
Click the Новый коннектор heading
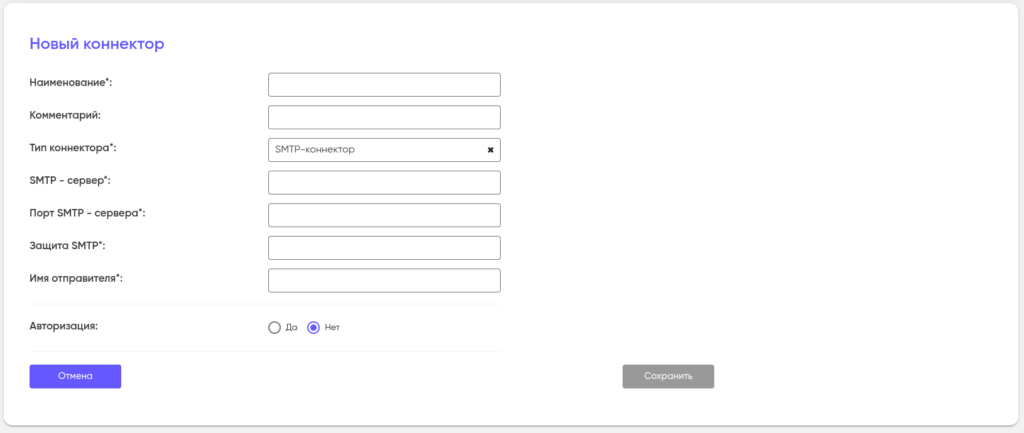[97, 44]
